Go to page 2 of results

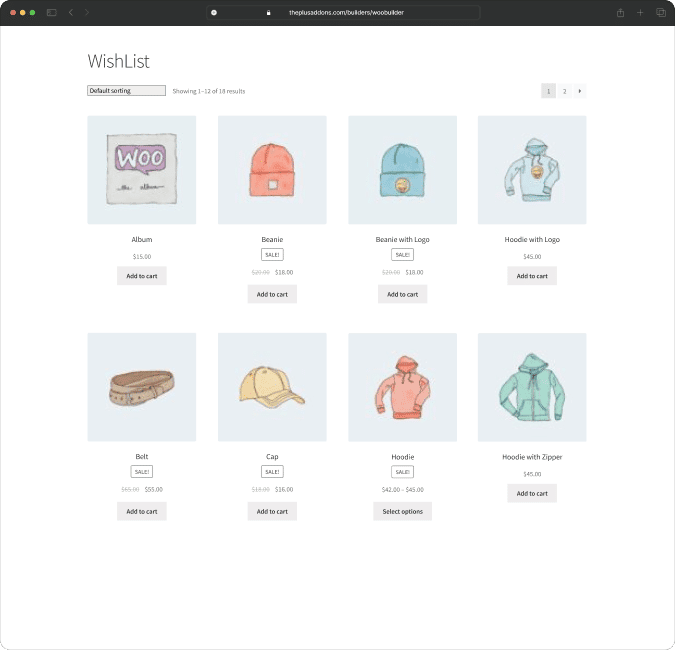[564, 91]
